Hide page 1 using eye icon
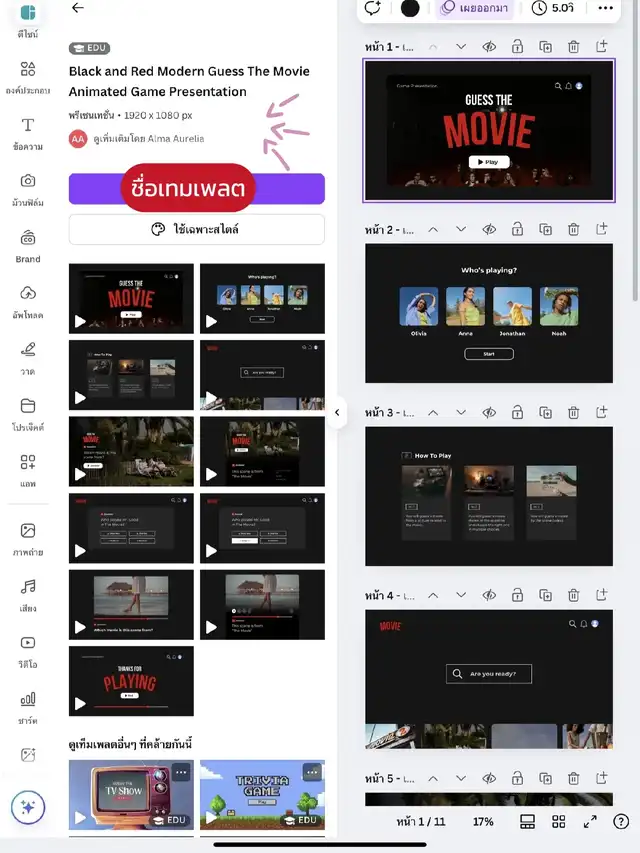 489,47
